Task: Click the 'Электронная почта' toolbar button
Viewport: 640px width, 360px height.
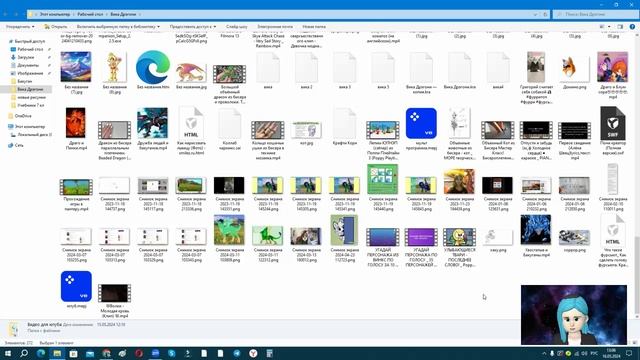Action: (x=275, y=27)
